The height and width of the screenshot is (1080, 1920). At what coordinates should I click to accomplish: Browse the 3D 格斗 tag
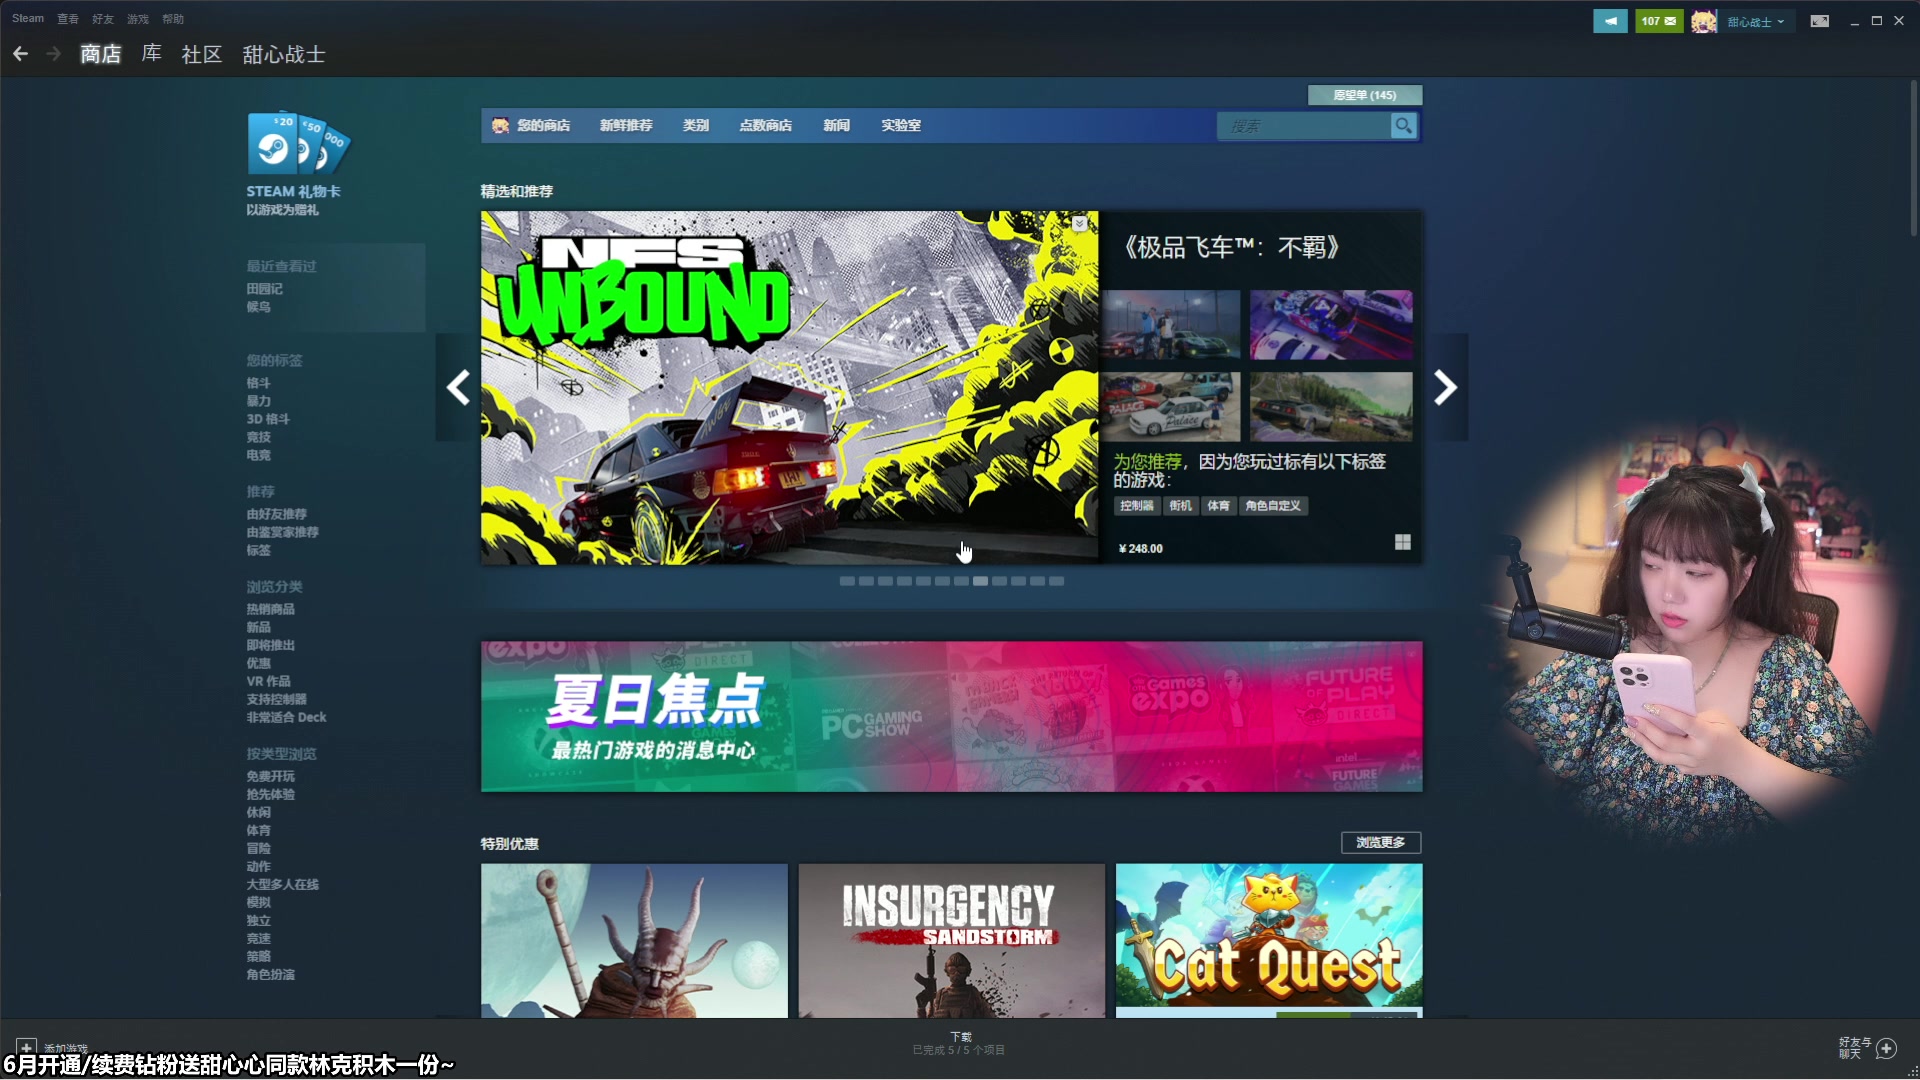click(268, 419)
